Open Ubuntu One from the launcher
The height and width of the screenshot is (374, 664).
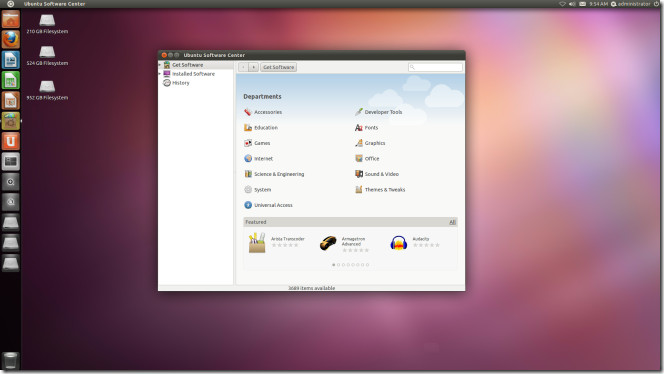pos(11,141)
